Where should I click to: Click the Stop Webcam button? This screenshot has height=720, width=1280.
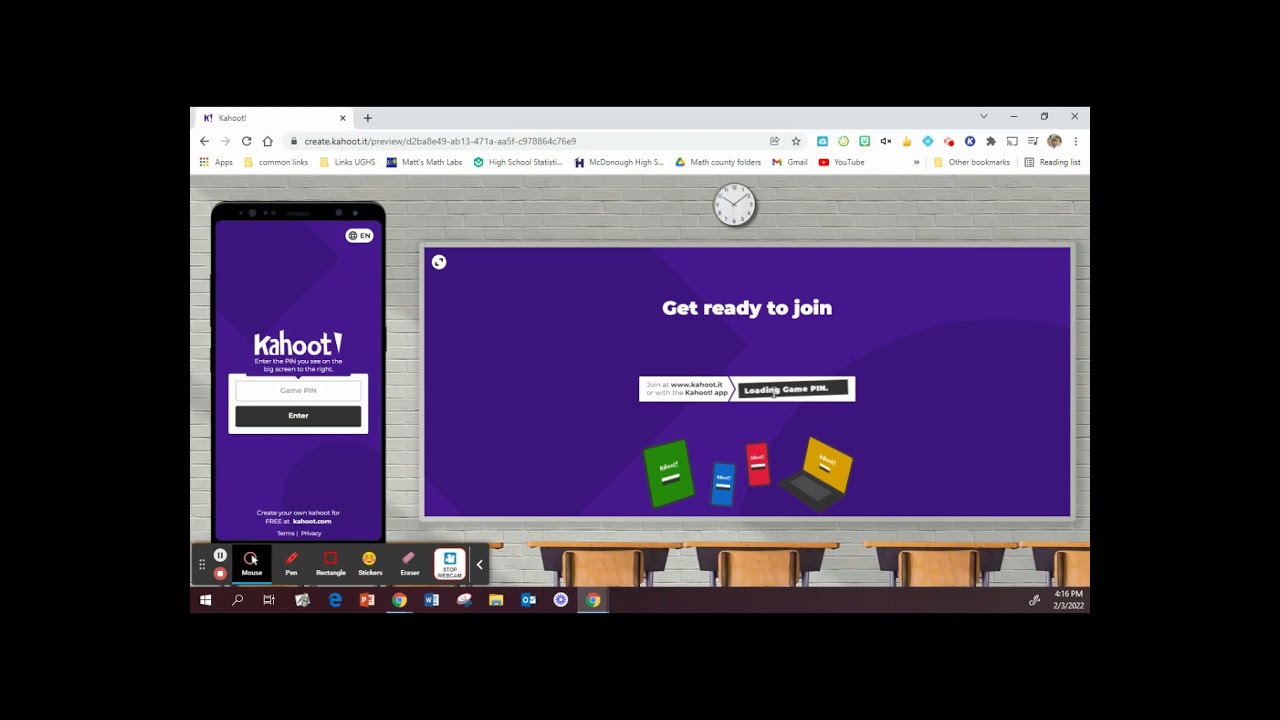tap(450, 564)
